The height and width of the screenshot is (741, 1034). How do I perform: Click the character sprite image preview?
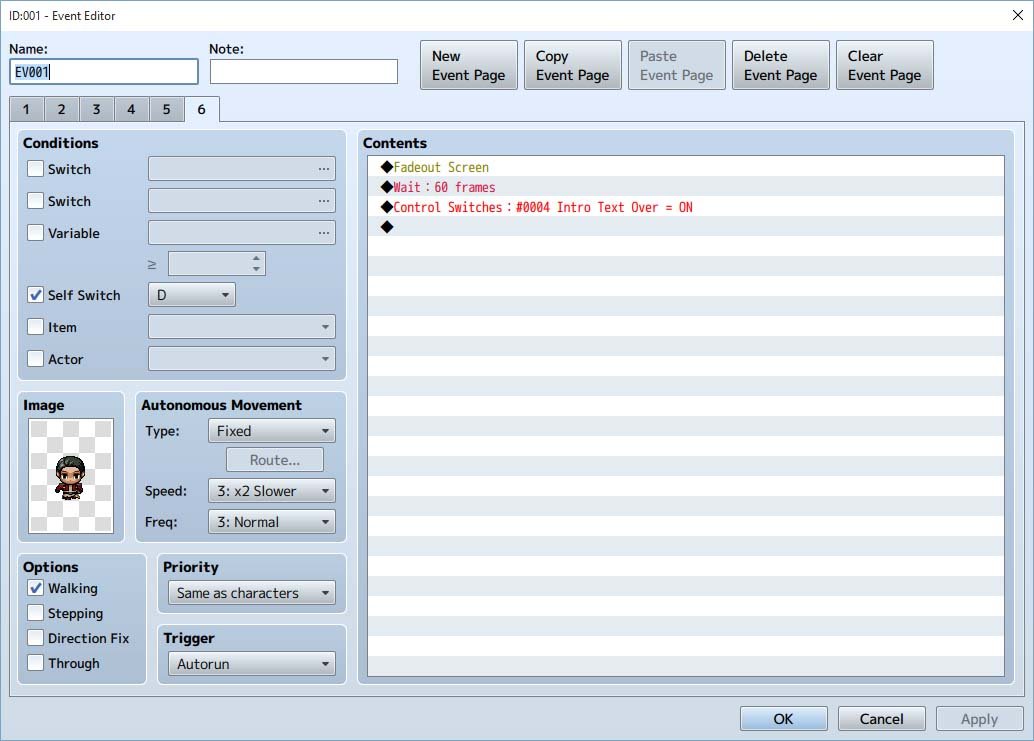click(71, 475)
